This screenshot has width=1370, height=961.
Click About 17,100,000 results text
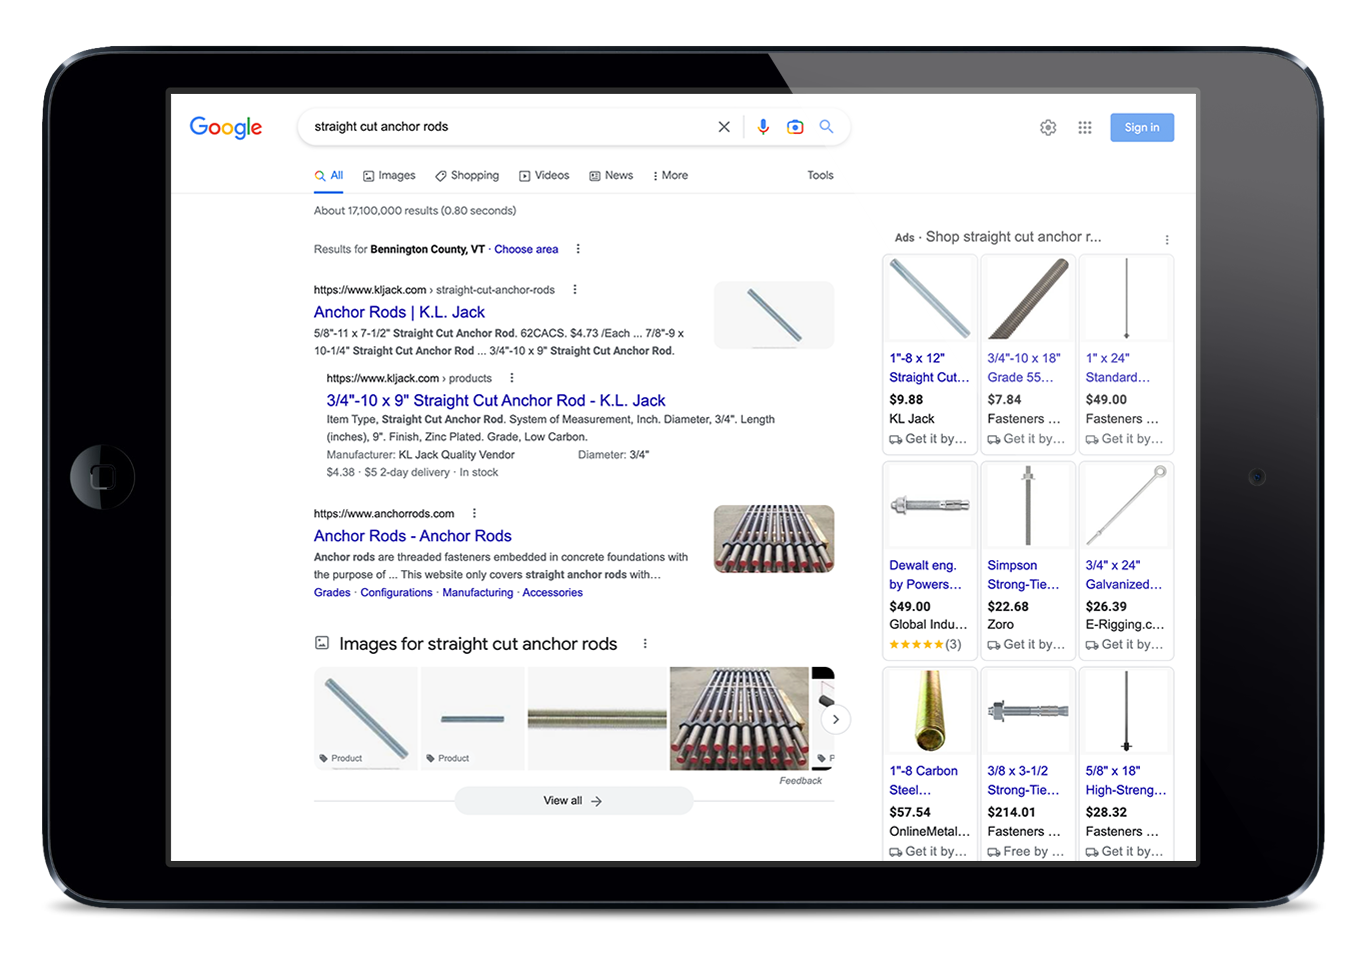coord(415,211)
